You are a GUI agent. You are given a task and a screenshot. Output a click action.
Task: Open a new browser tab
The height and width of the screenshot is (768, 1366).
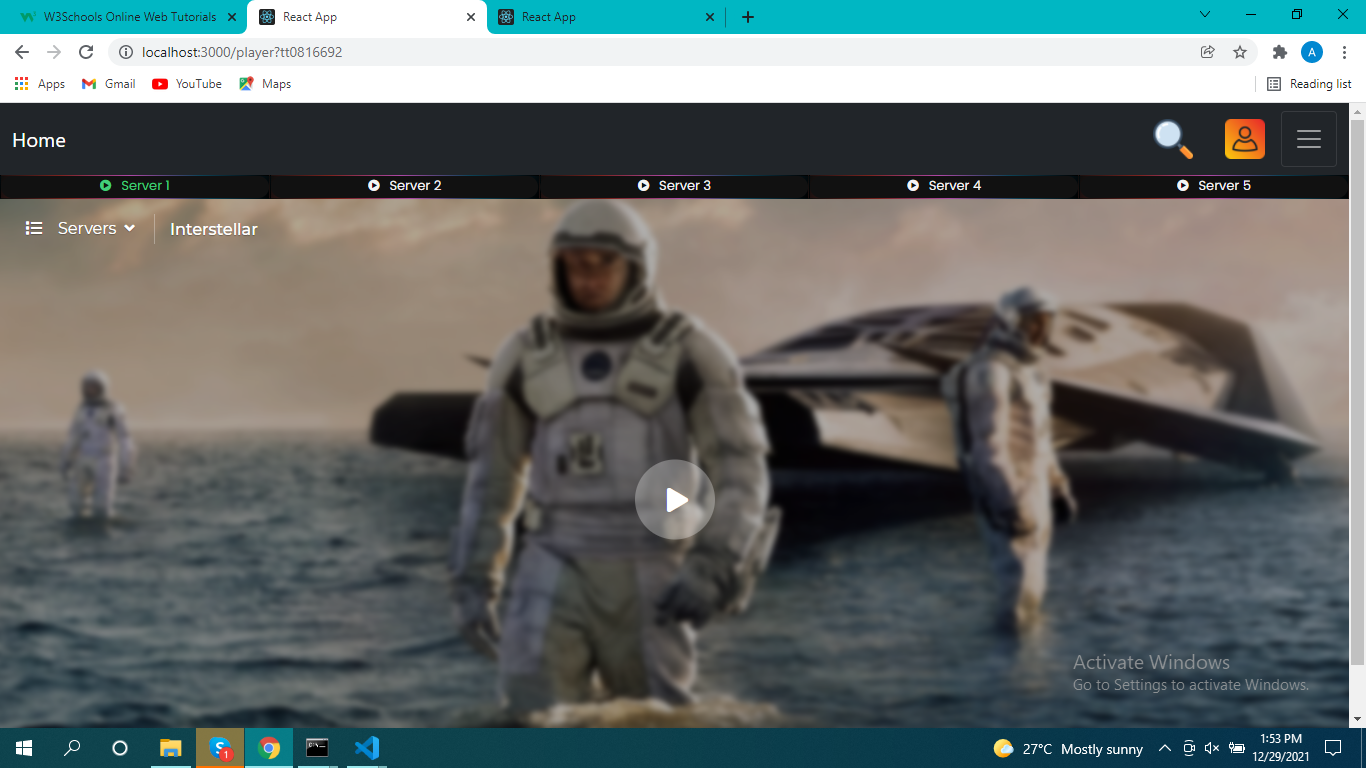click(x=747, y=17)
